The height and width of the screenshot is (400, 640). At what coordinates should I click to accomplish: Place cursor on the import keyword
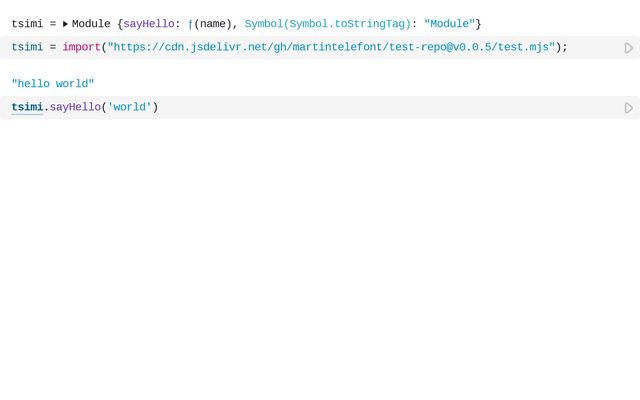point(81,47)
